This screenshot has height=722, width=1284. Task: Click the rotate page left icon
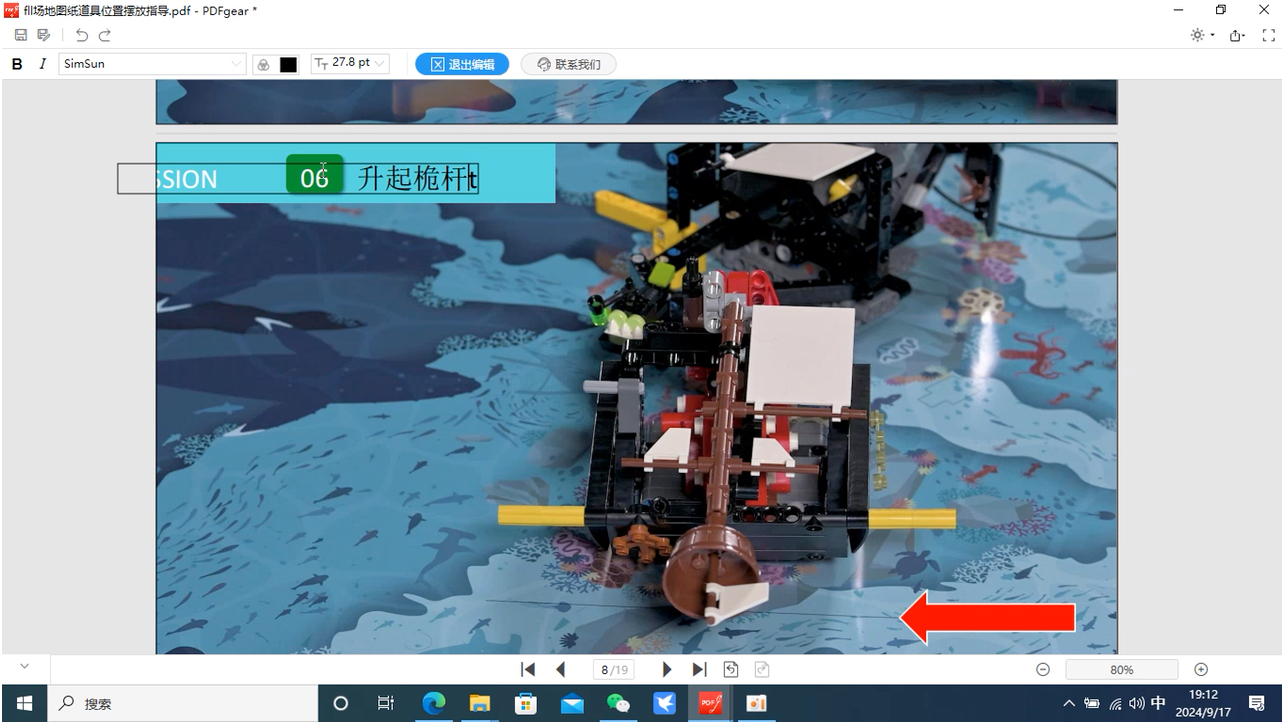(731, 669)
